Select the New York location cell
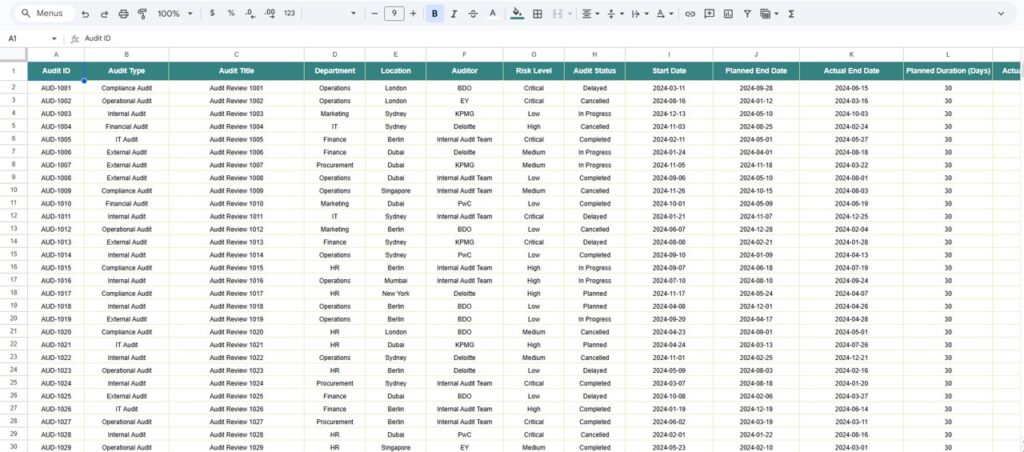The width and height of the screenshot is (1024, 452). pos(396,293)
